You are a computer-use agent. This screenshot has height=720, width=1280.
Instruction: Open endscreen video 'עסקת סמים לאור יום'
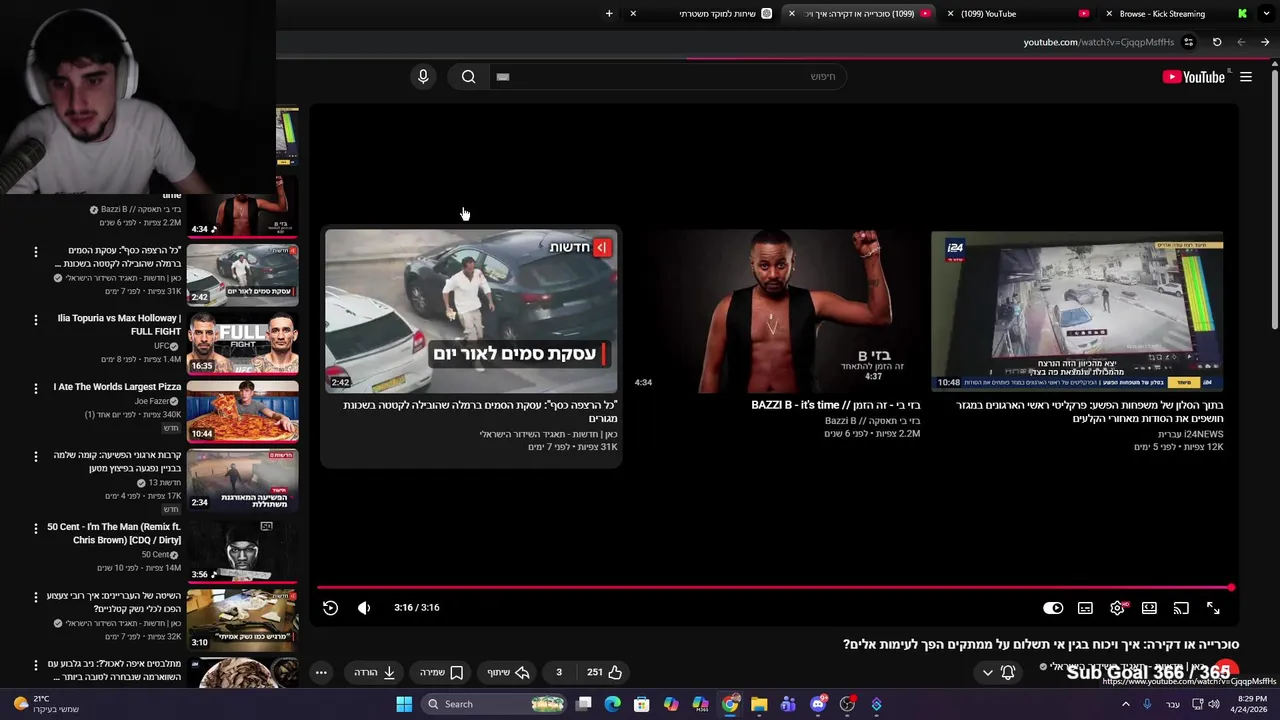click(471, 311)
